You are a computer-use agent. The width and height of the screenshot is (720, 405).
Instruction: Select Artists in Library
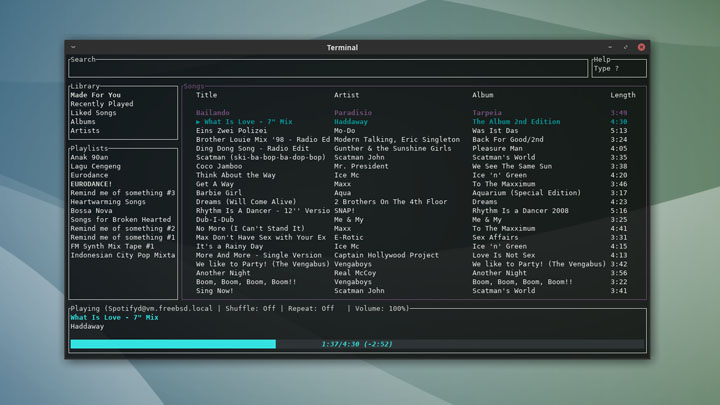[85, 130]
